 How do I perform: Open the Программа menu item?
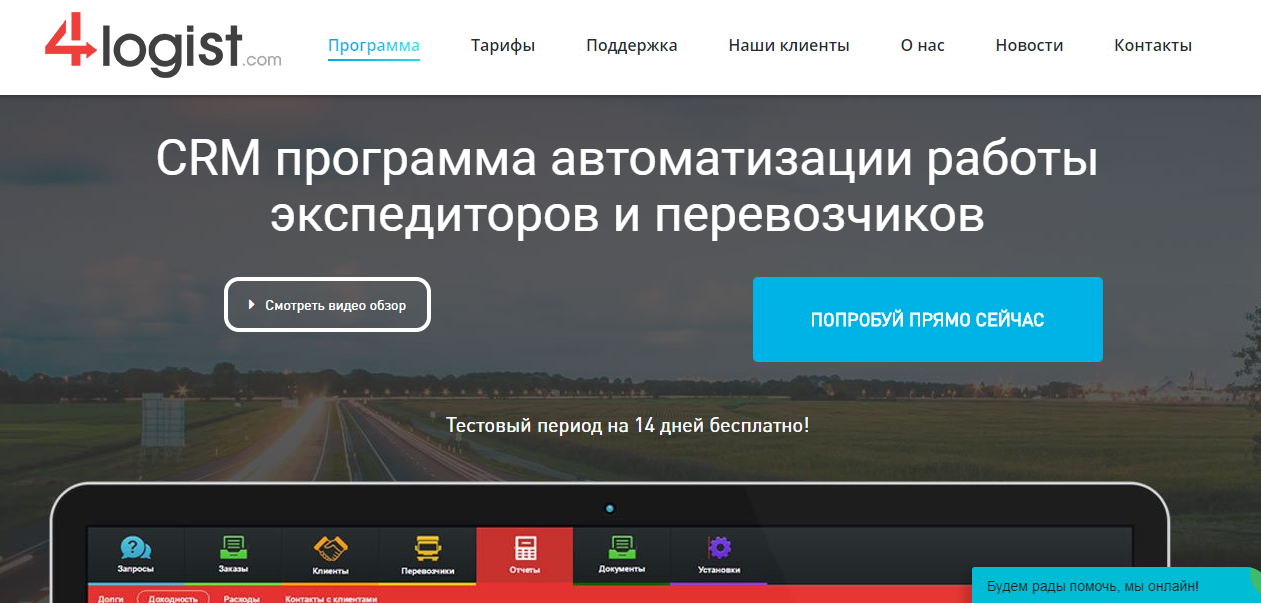(374, 45)
